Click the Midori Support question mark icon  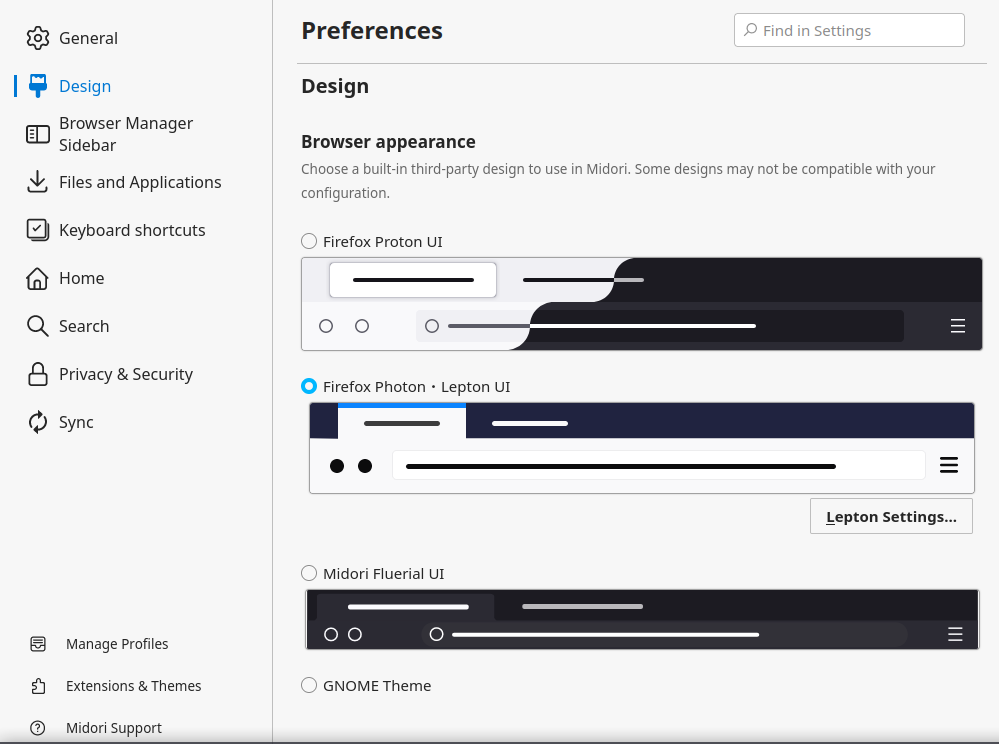38,727
